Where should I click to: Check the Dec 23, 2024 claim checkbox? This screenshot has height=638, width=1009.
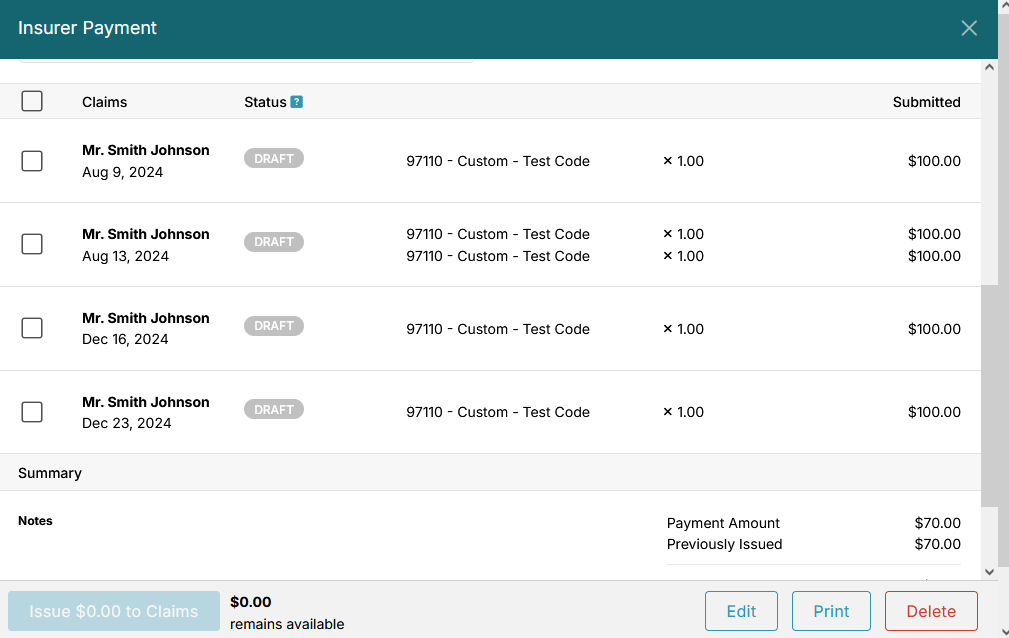[x=31, y=411]
